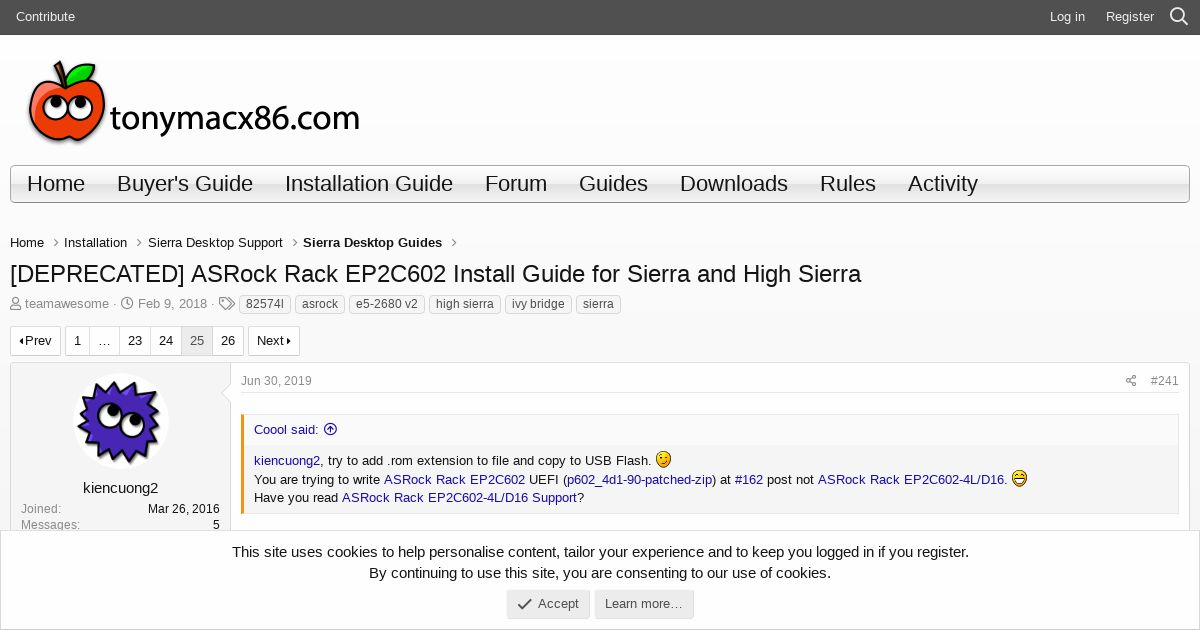The width and height of the screenshot is (1200, 630).
Task: Open teamawesome author link
Action: 67,304
